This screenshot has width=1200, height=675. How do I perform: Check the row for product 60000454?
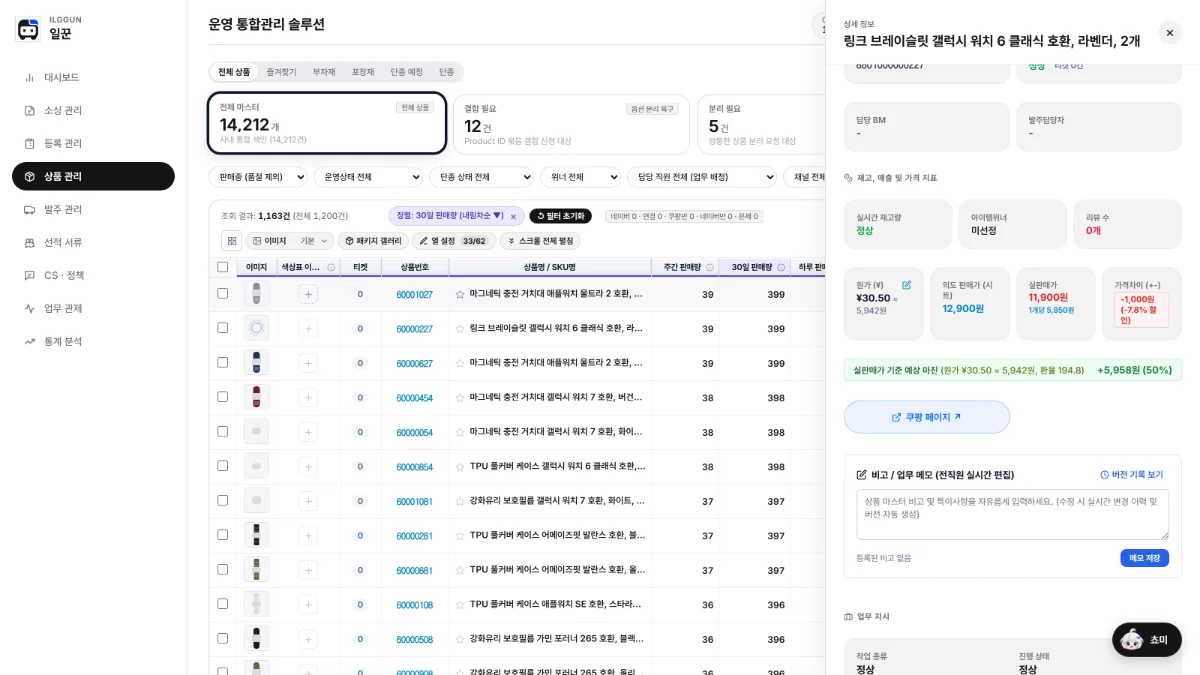click(222, 397)
